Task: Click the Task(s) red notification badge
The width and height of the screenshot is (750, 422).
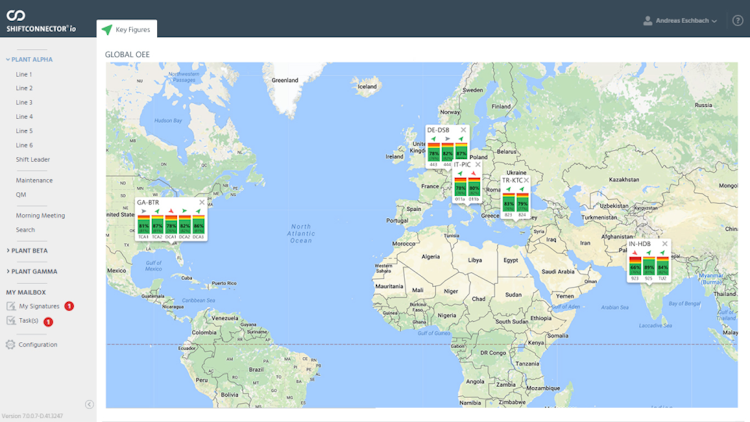Action: 48,322
